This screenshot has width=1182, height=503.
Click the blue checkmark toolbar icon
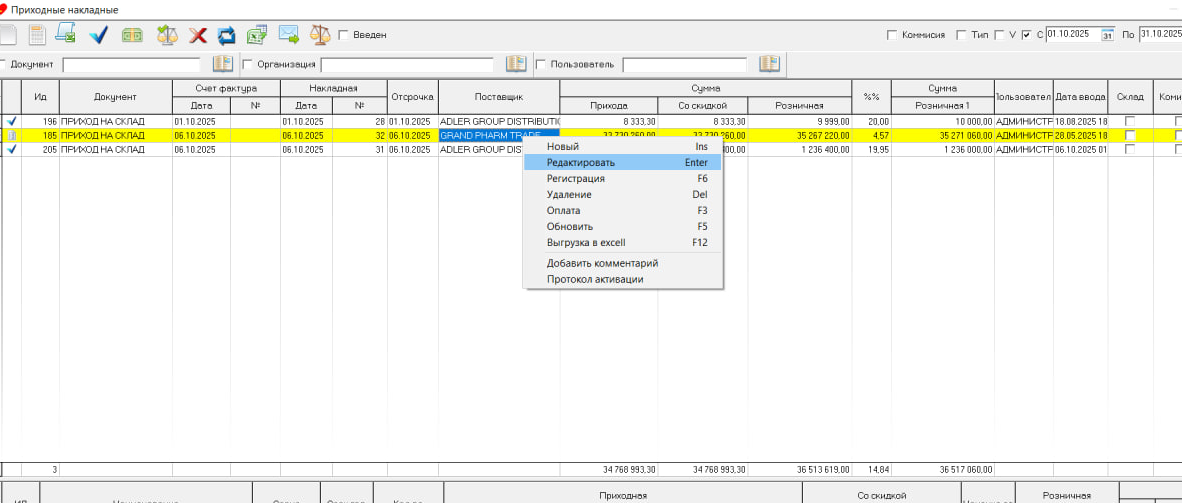(99, 35)
